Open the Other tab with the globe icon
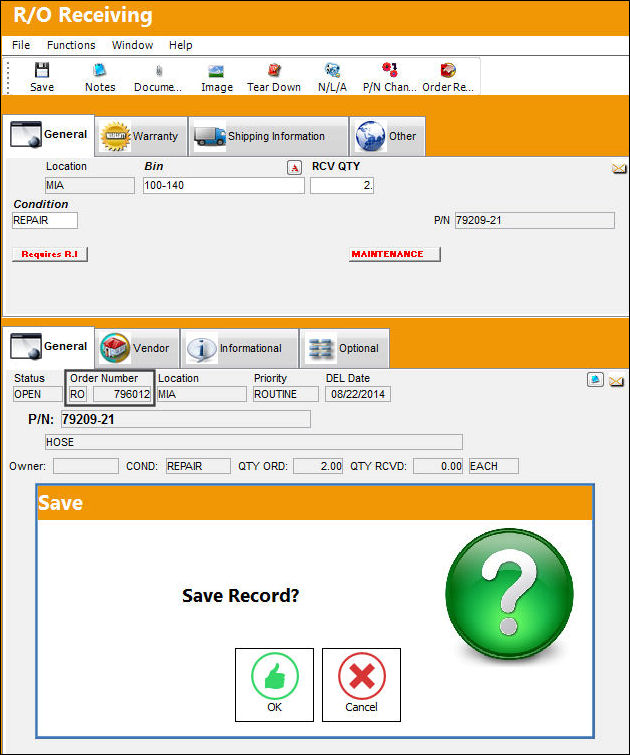Screen dimensions: 630x755 click(387, 136)
